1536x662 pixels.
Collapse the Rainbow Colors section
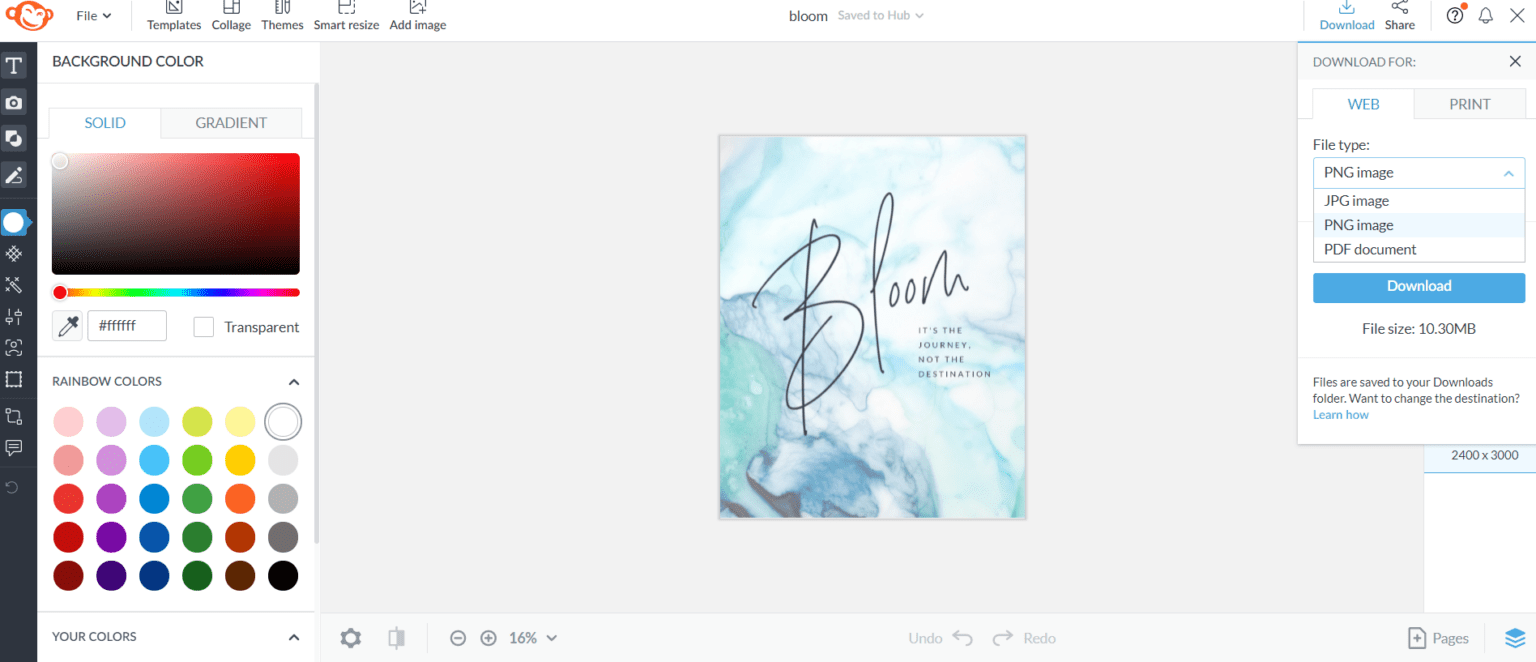294,382
